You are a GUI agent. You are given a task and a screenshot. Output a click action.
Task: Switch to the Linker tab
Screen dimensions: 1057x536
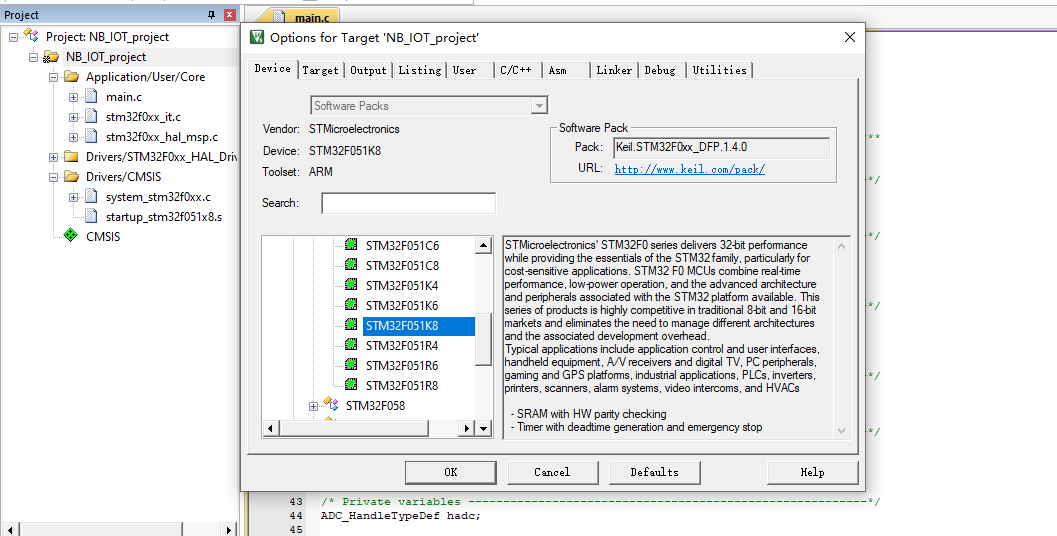(614, 70)
